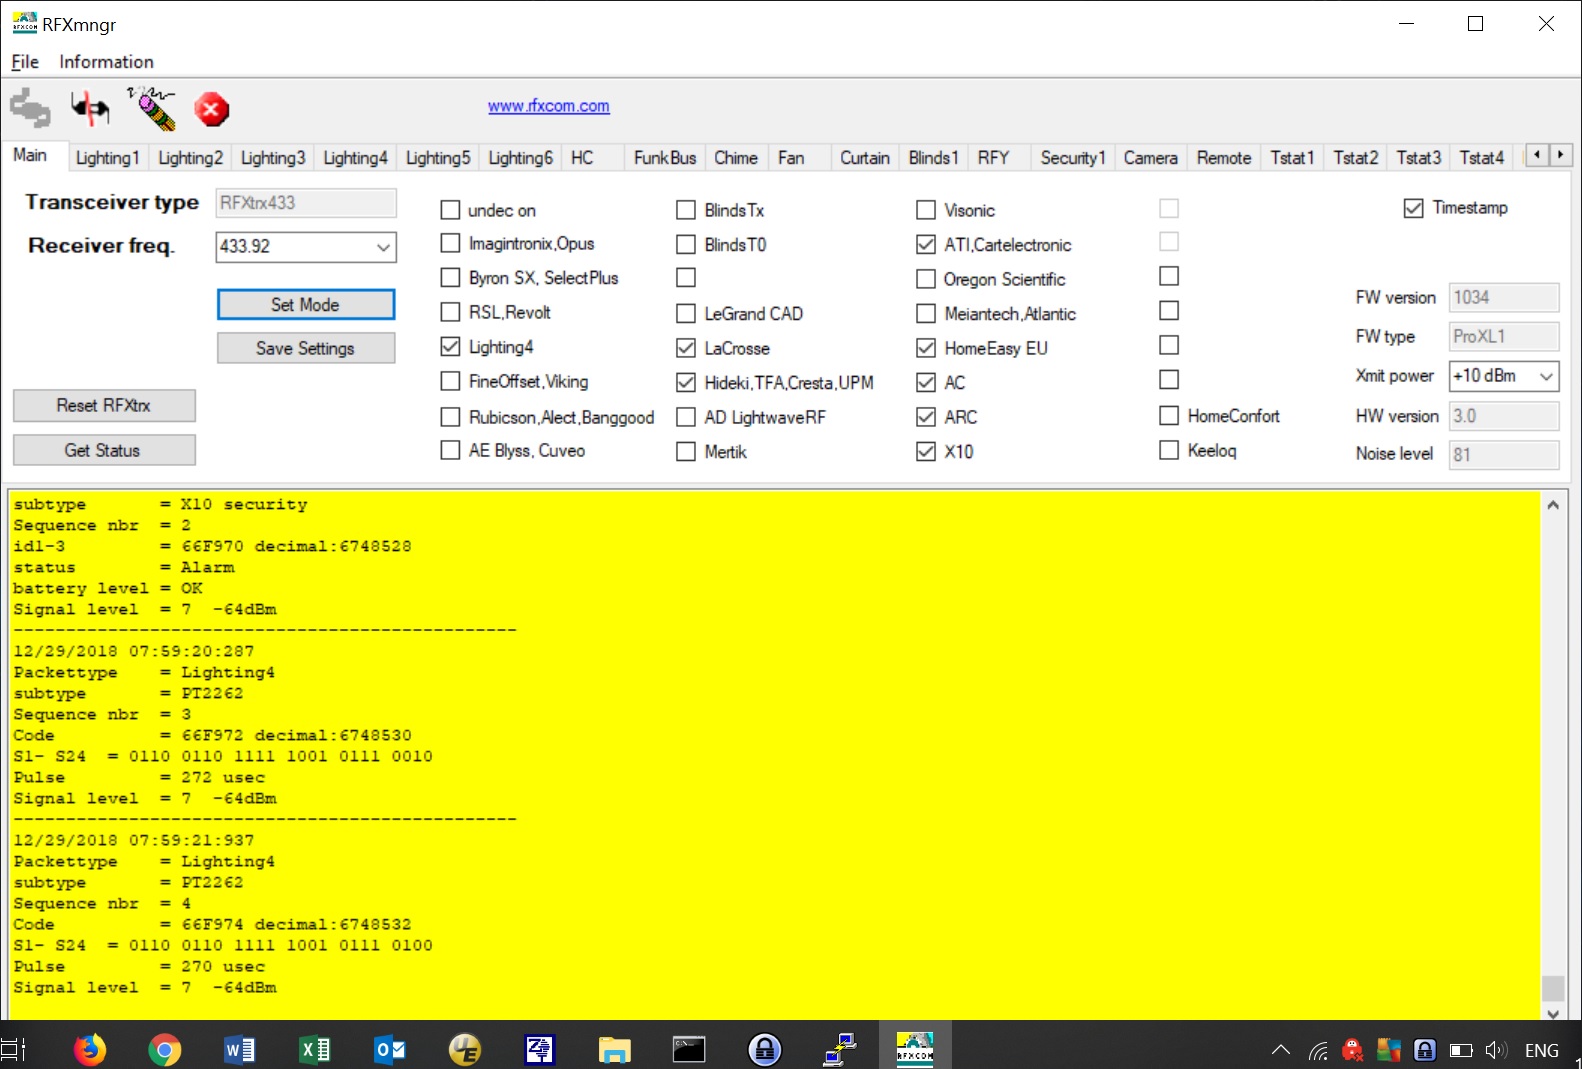
Task: Open Excel from the taskbar
Action: [x=314, y=1049]
